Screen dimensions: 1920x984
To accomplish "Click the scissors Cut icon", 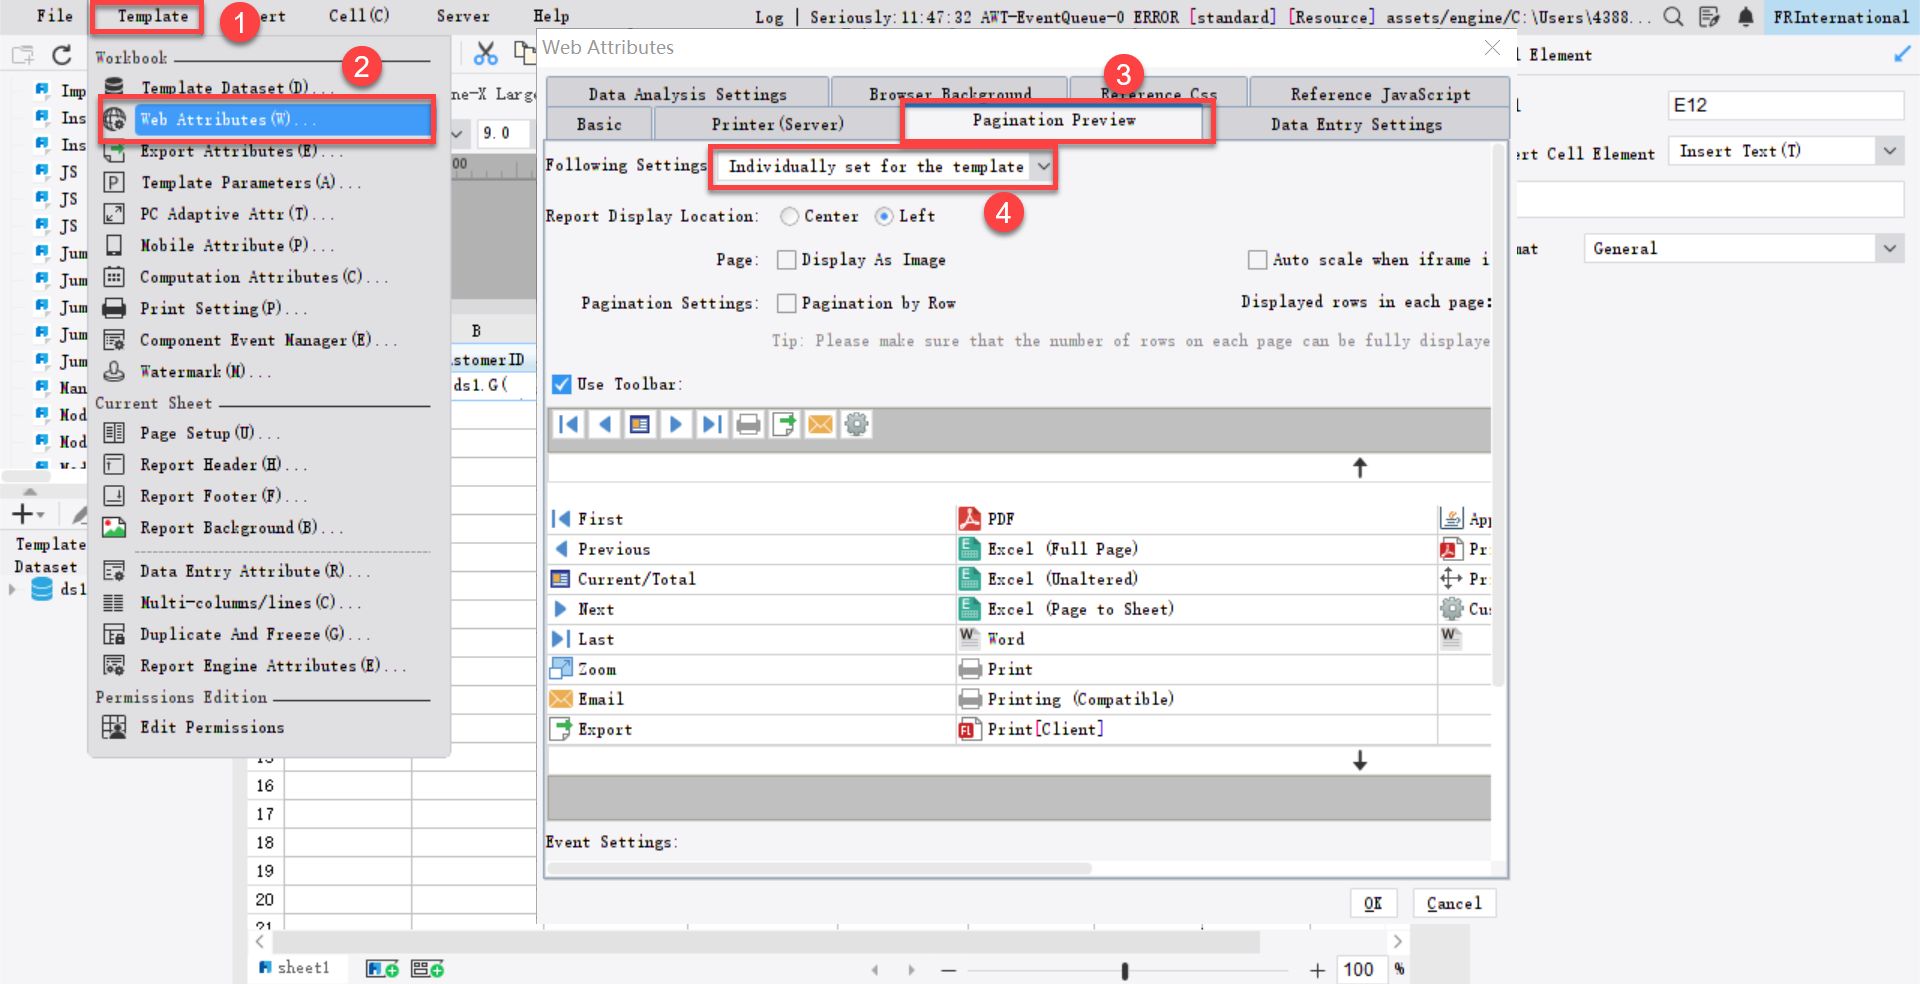I will 486,53.
